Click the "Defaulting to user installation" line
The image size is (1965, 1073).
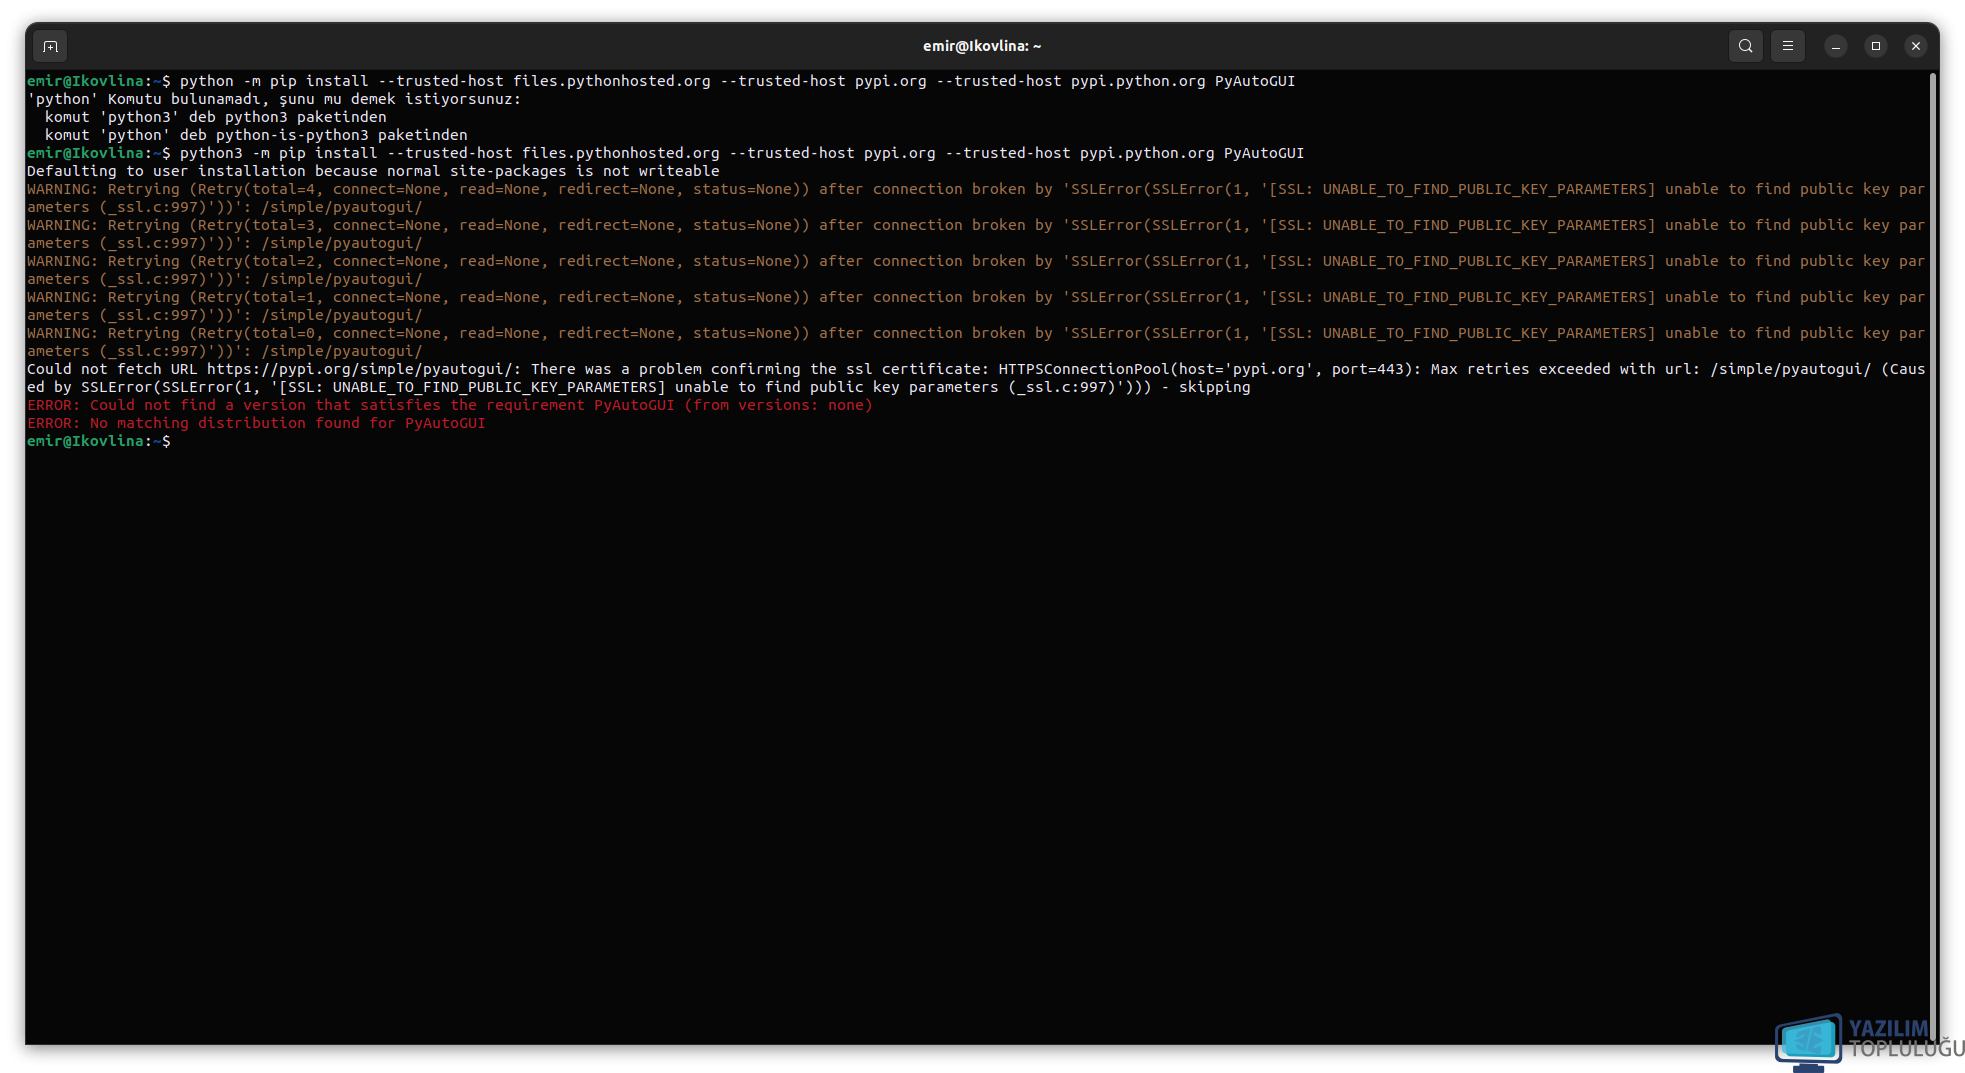click(373, 171)
